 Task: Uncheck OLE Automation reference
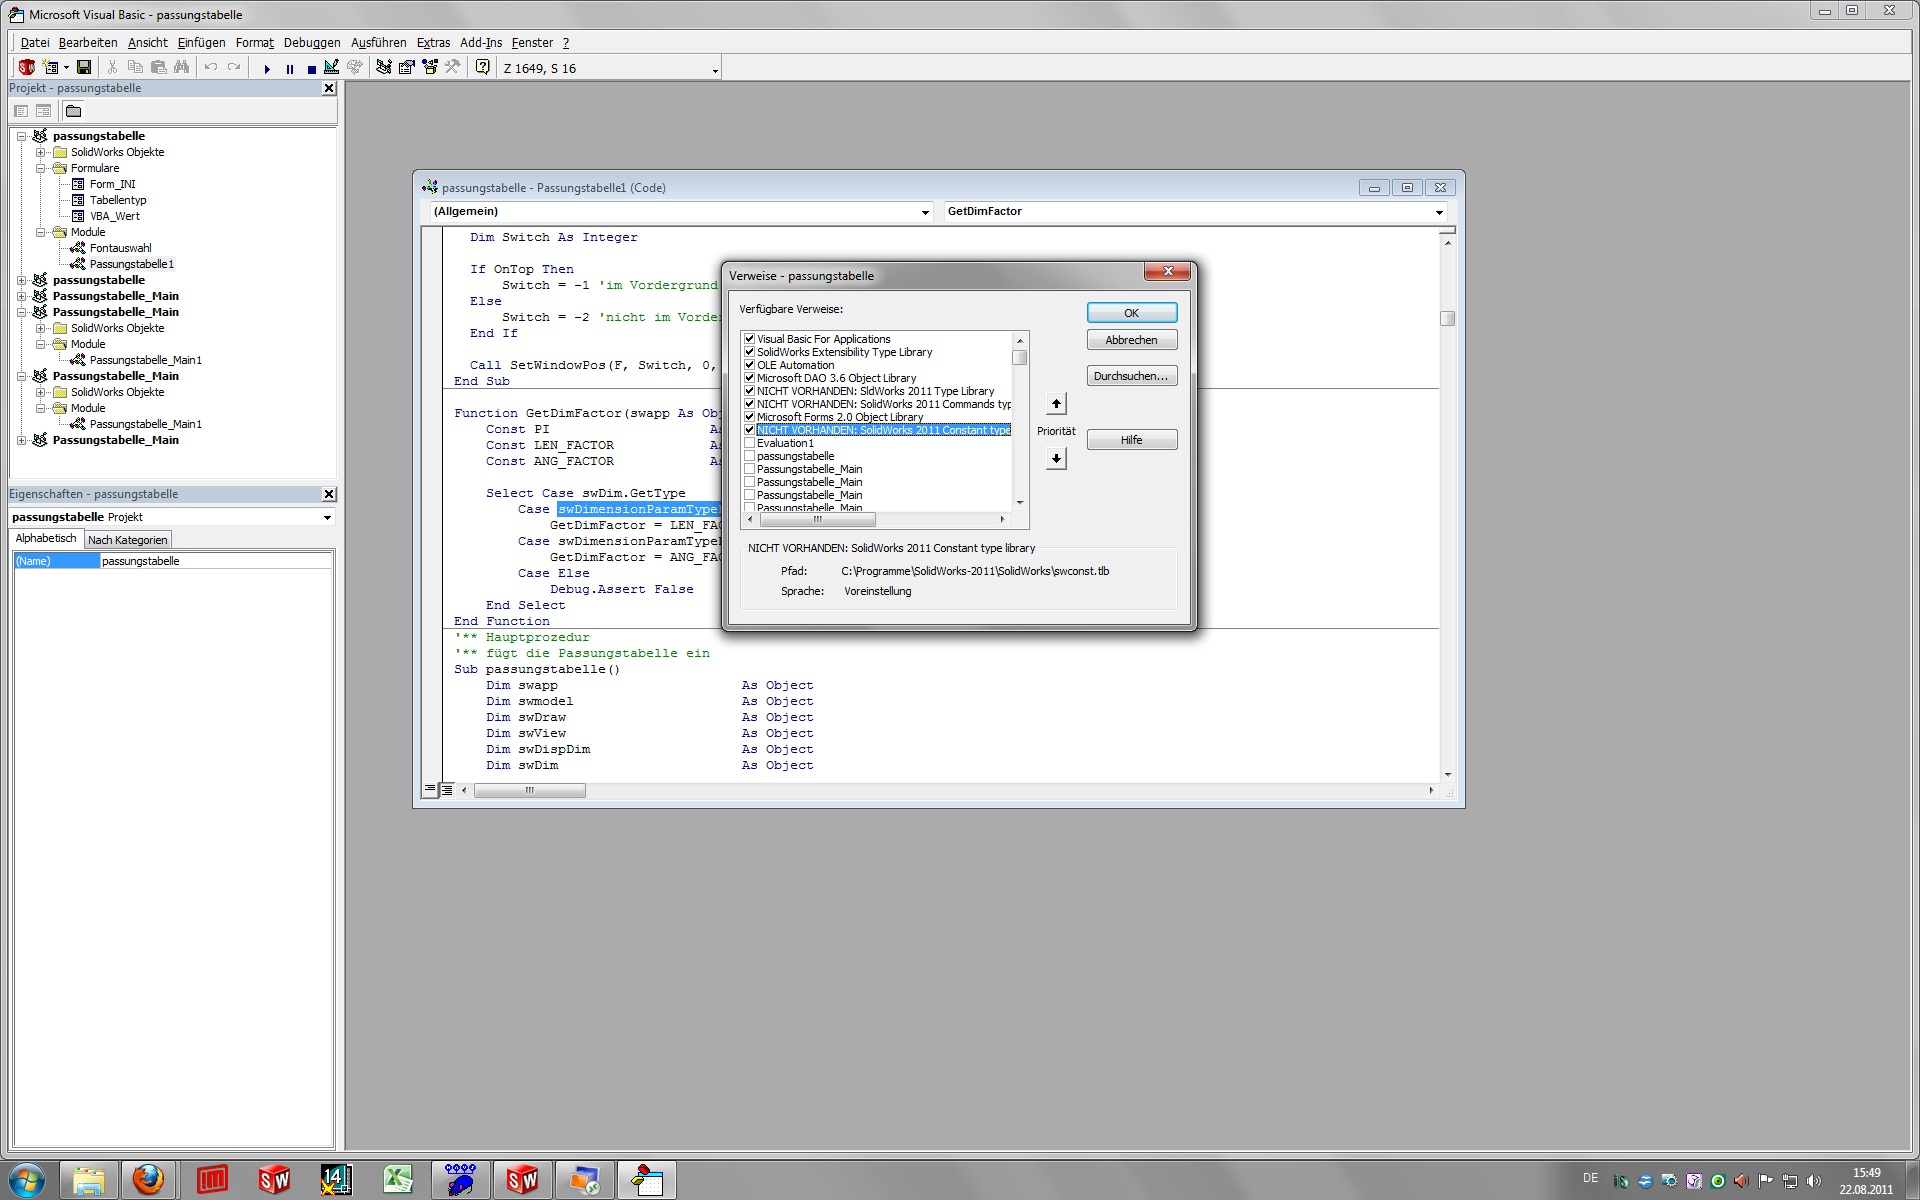(749, 365)
